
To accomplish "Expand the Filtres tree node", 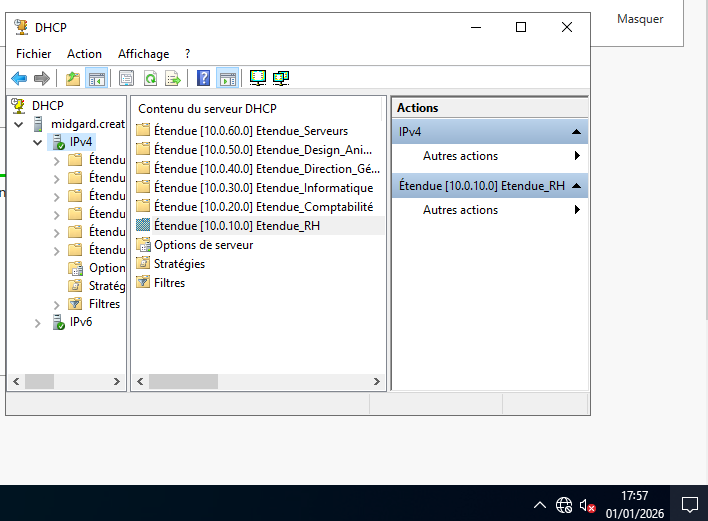I will pos(56,305).
